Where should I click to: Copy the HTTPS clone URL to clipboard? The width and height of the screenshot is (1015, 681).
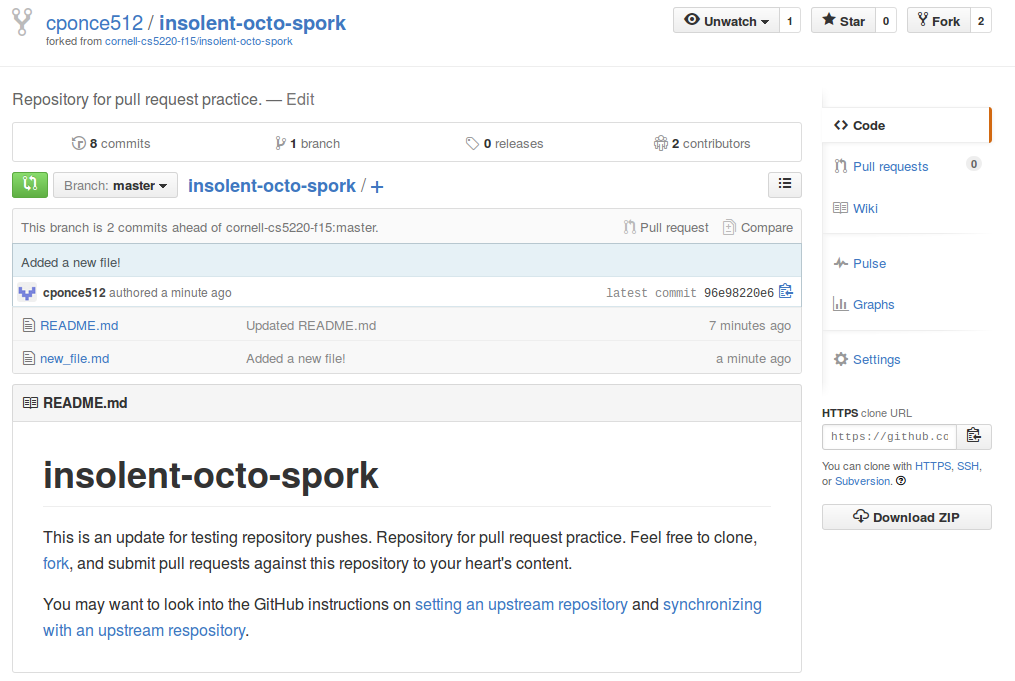coord(974,436)
